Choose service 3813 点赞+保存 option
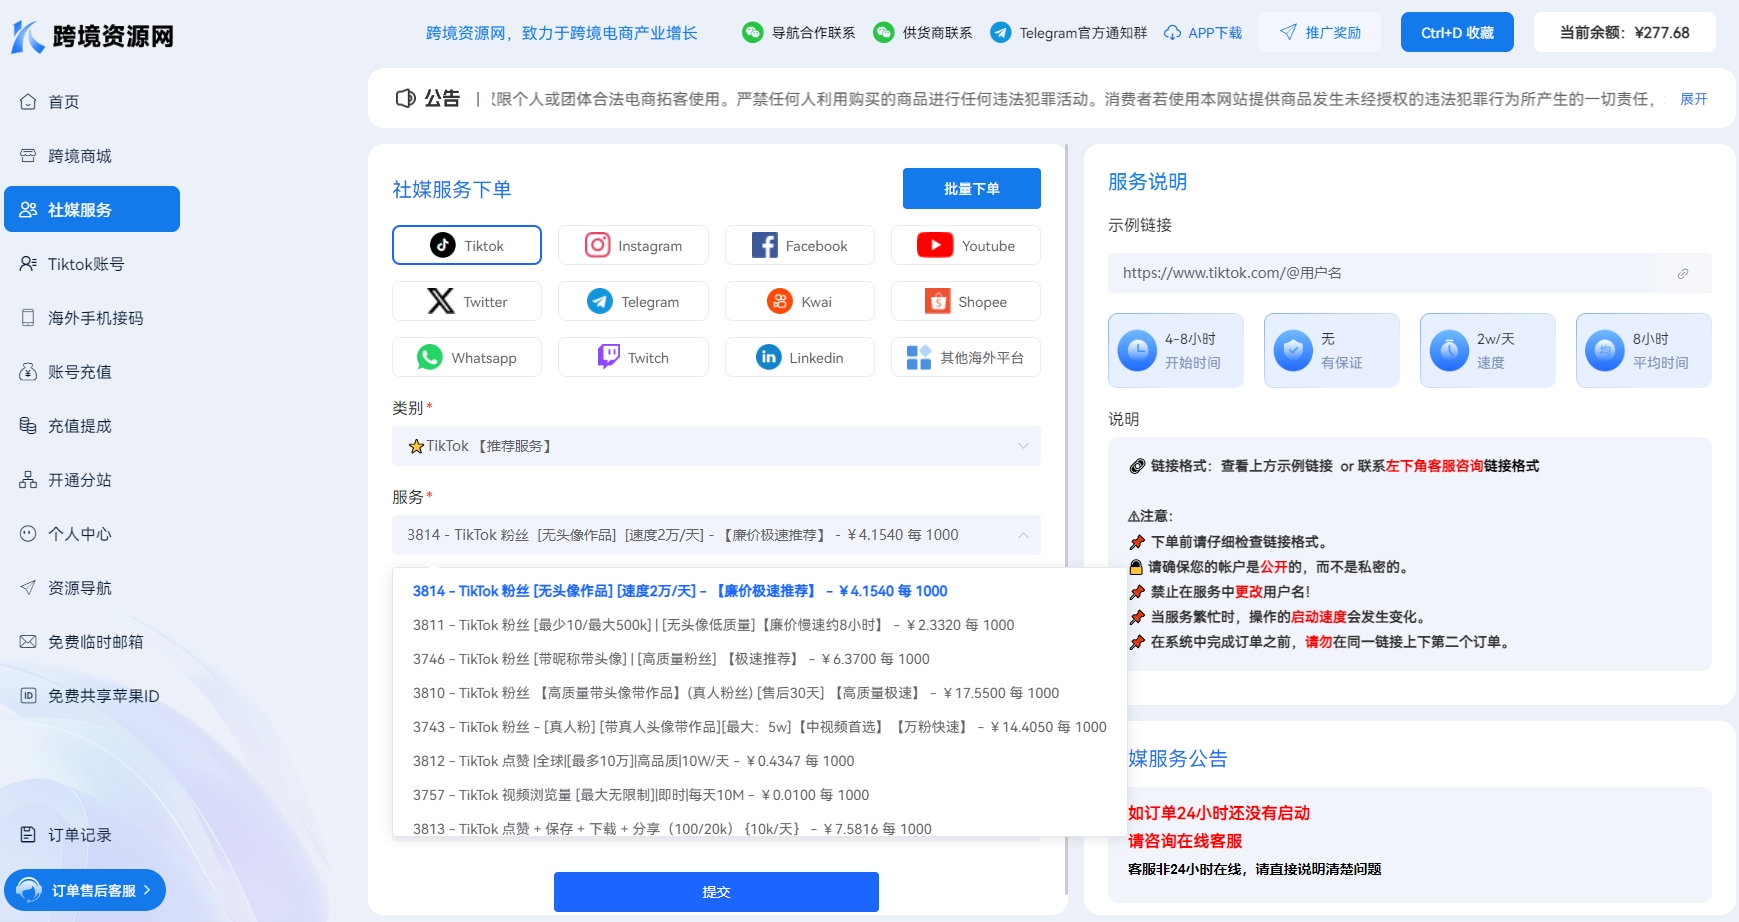Screen dimensions: 1739x922 click(759, 826)
